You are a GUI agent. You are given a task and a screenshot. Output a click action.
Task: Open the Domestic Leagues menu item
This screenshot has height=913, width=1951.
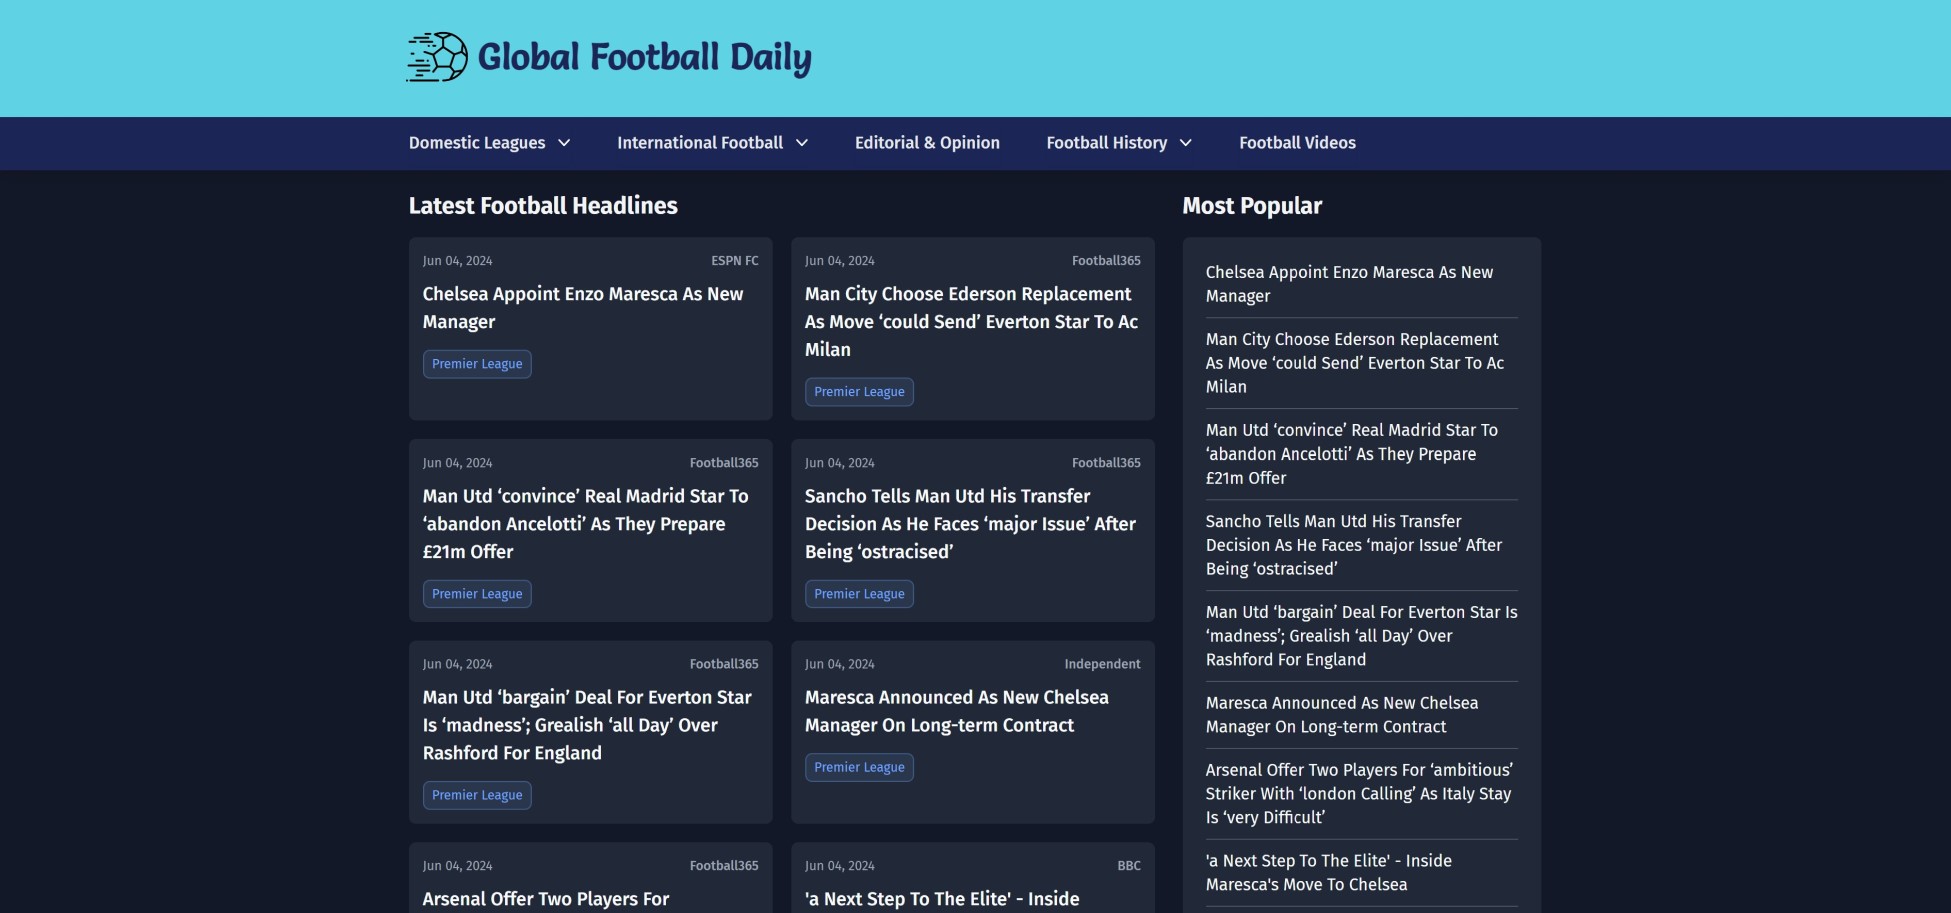[477, 143]
